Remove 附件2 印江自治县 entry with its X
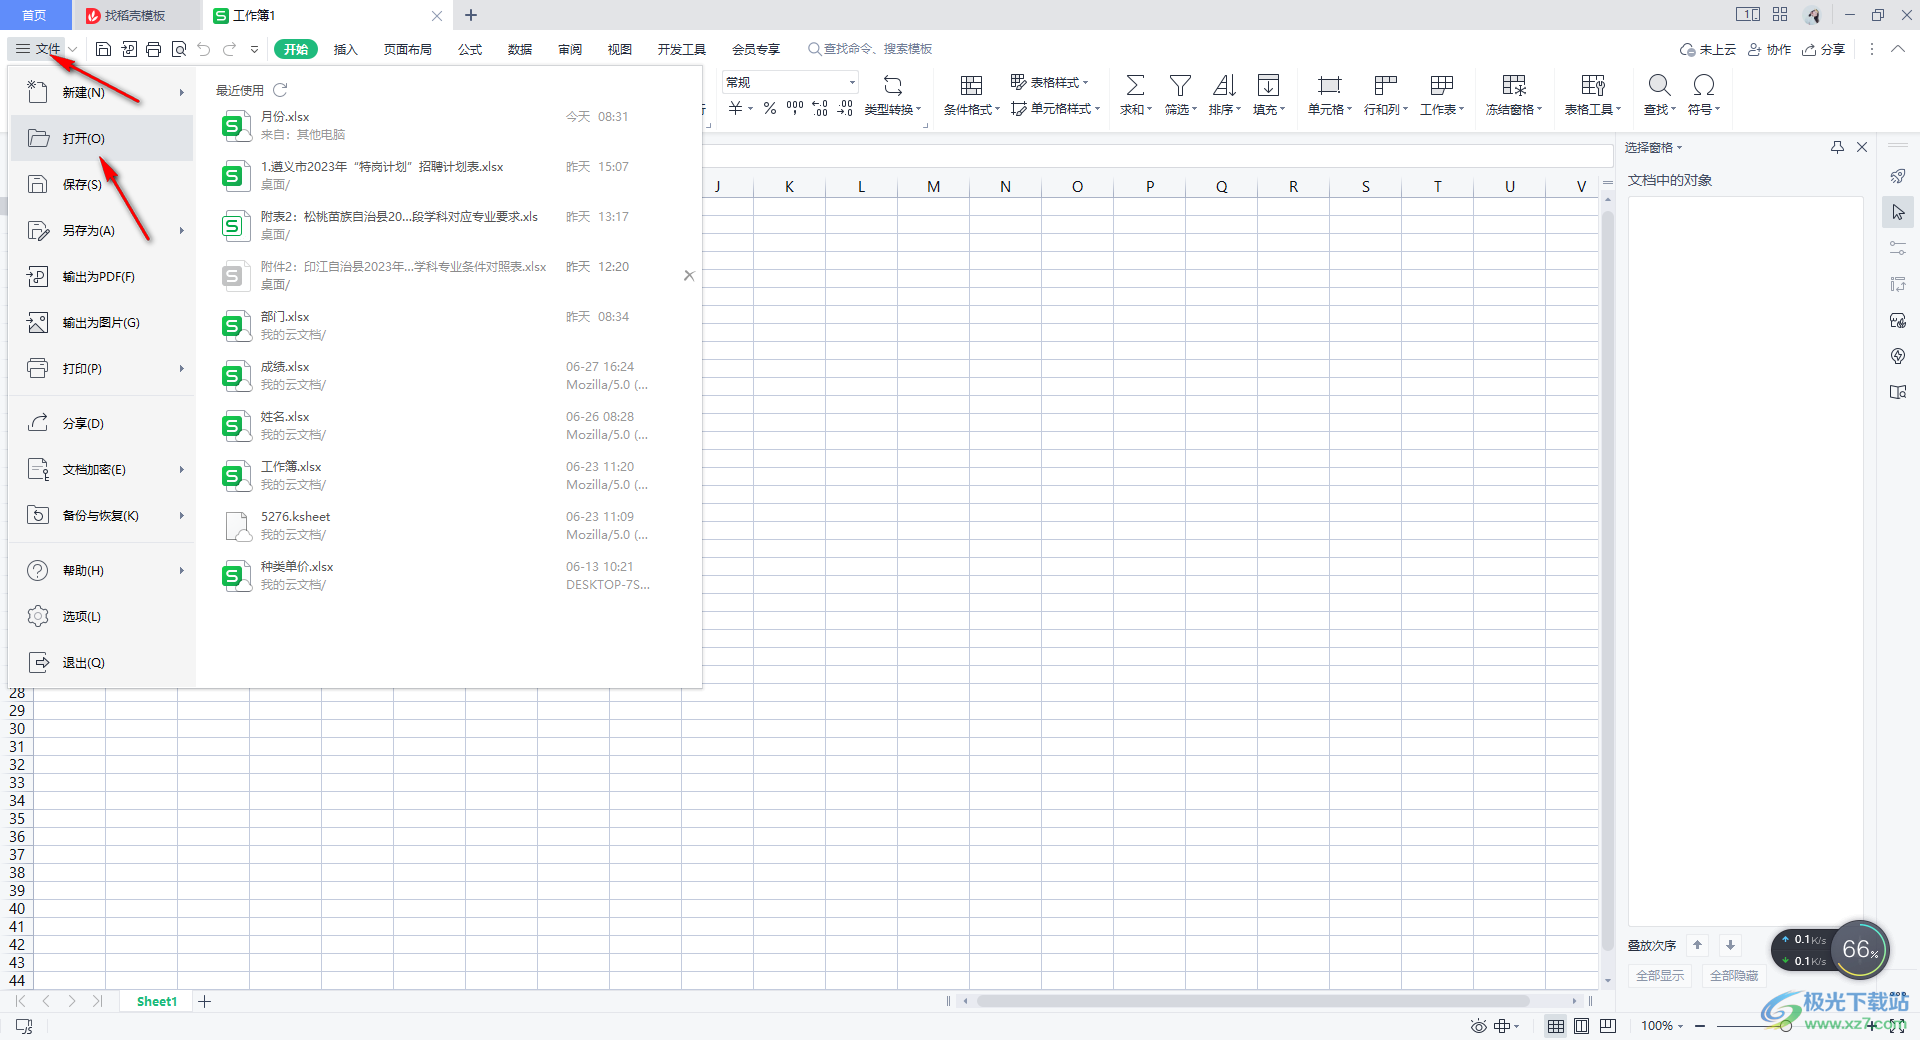Screen dimensions: 1920x1040 coord(689,275)
